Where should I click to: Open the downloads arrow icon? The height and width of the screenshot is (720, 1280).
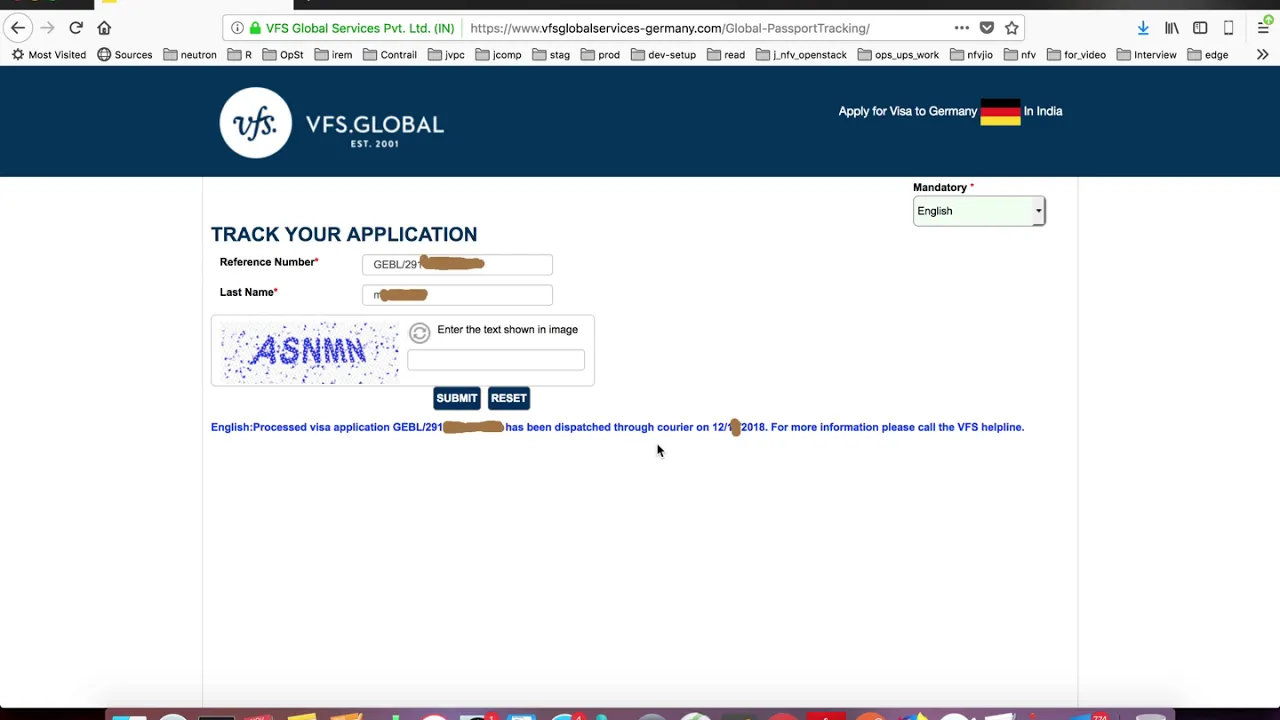pyautogui.click(x=1143, y=28)
